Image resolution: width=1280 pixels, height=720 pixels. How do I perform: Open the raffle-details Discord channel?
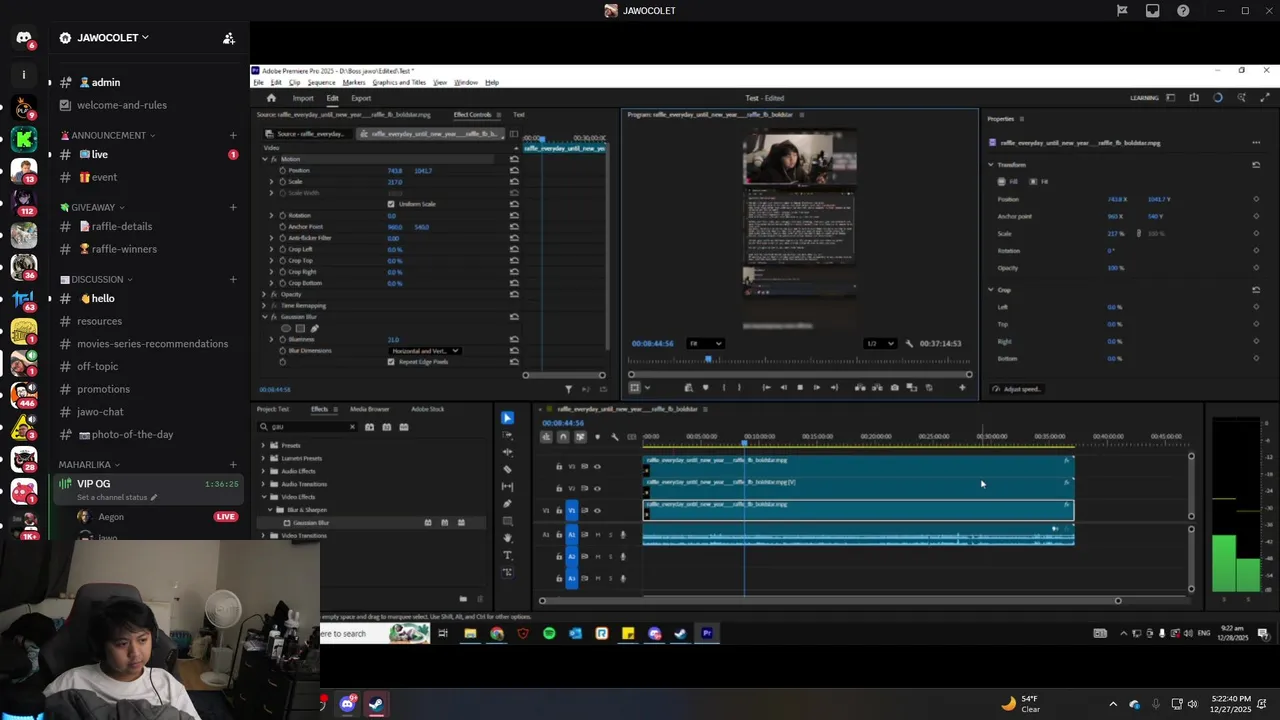point(121,227)
